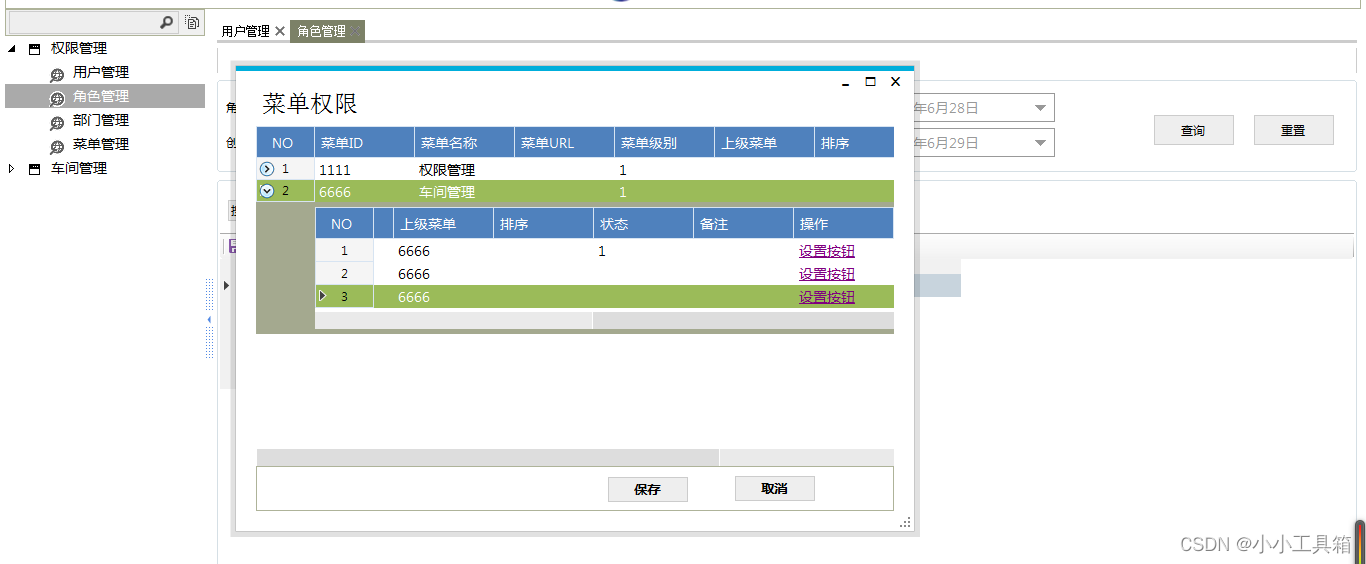Viewport: 1366px width, 564px height.
Task: Close the 角色管理 tab
Action: point(356,31)
